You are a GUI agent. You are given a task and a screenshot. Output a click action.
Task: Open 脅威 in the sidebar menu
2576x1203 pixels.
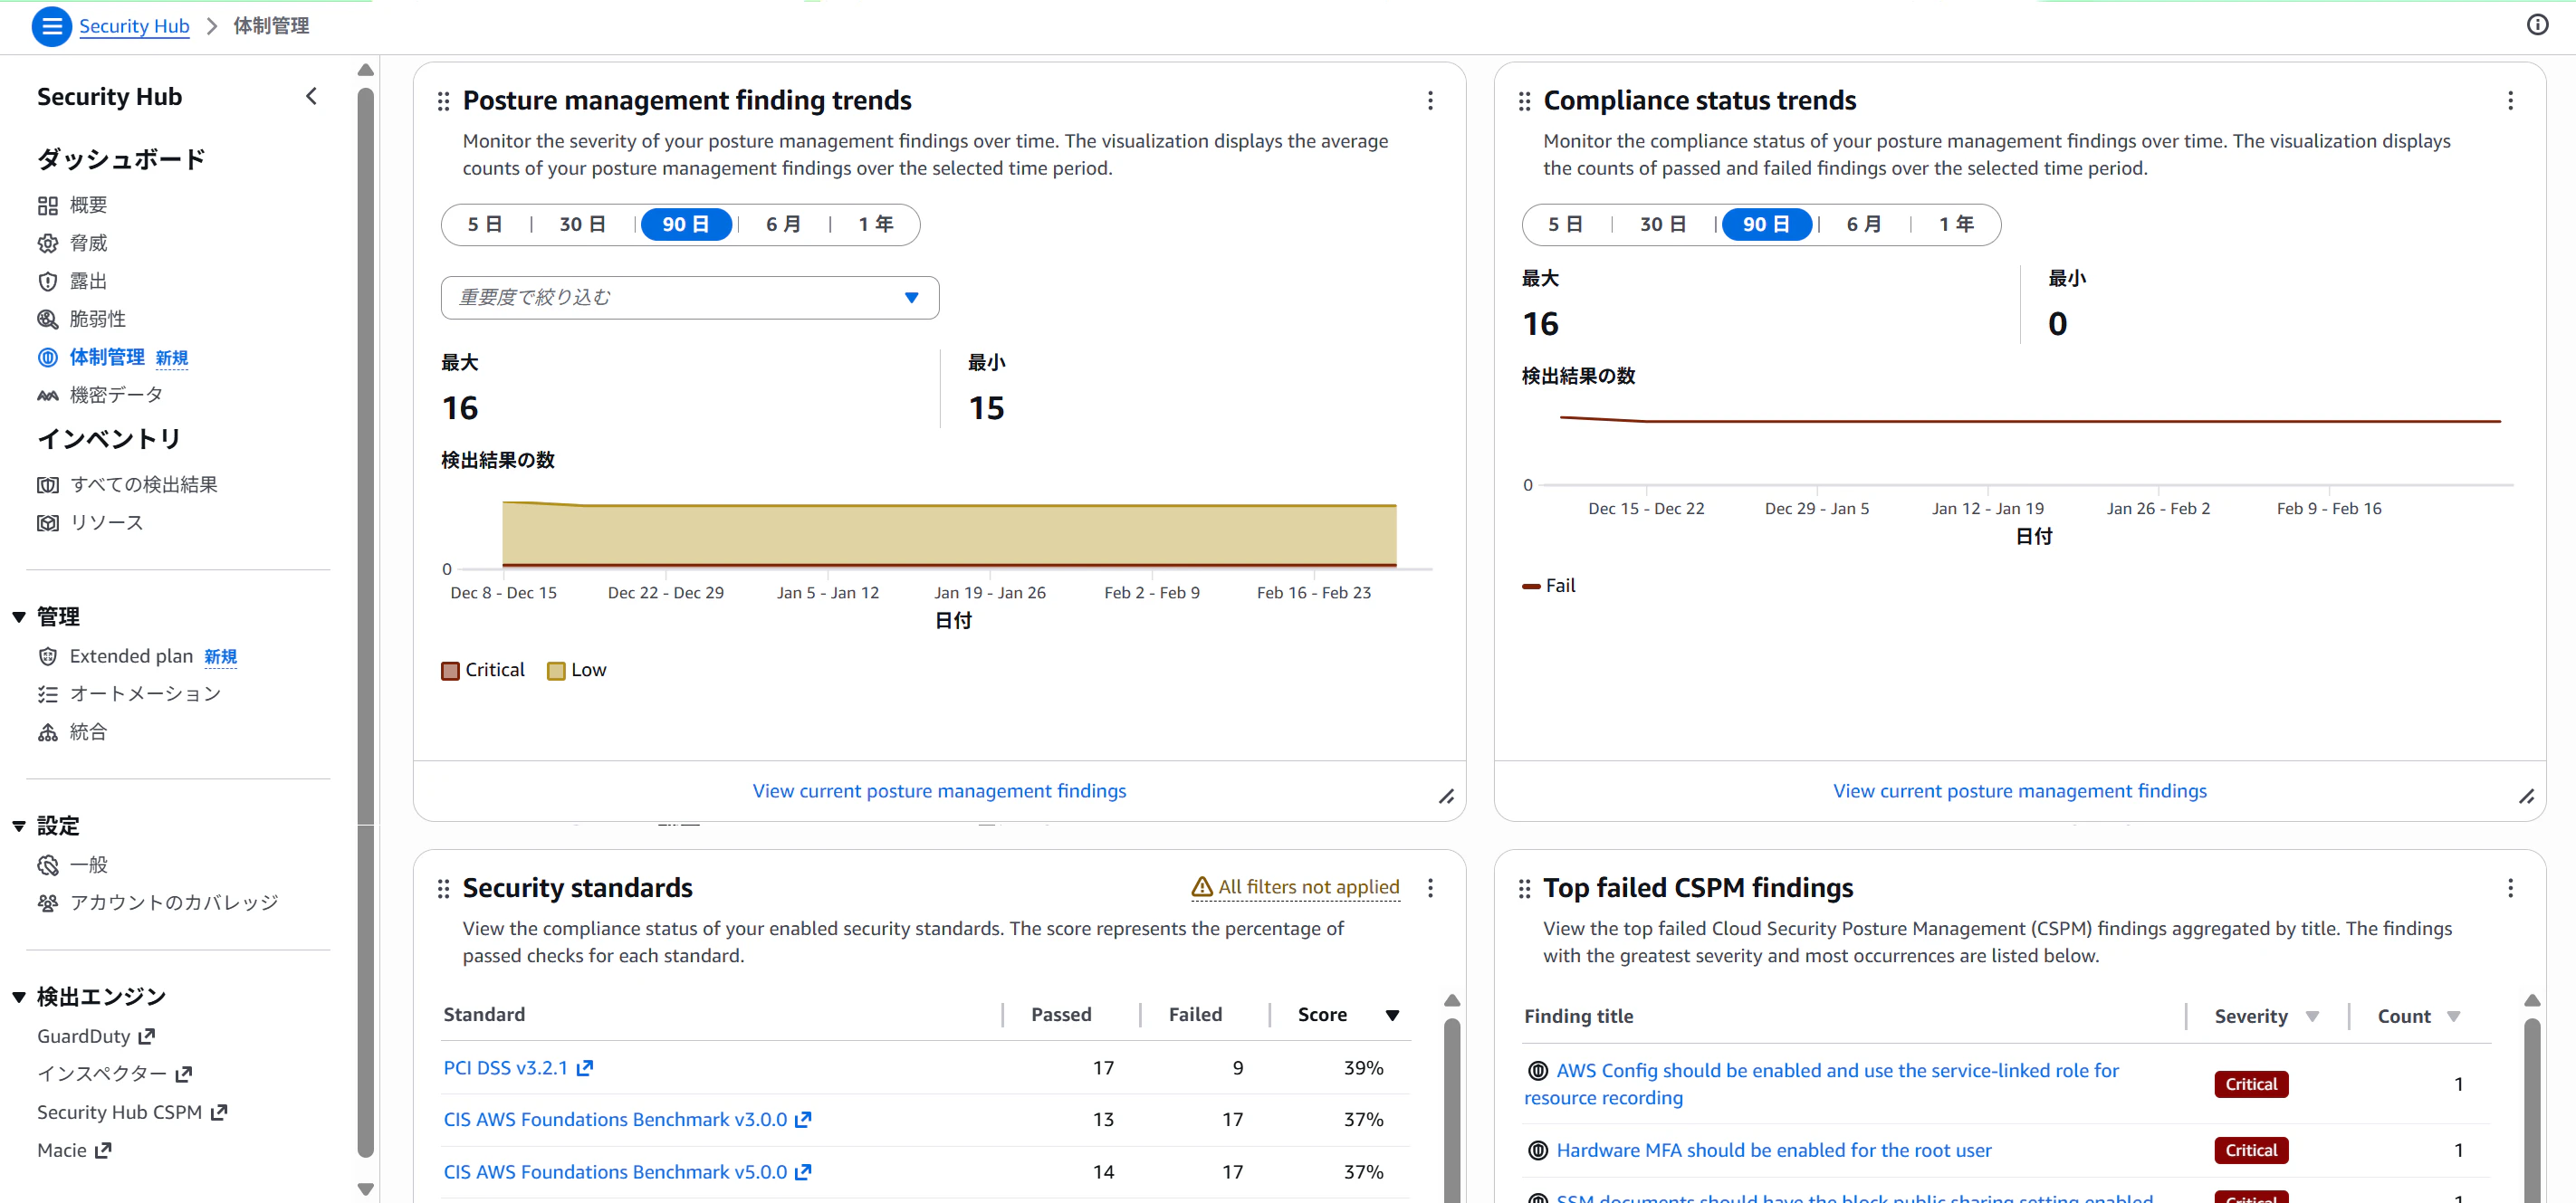pos(88,243)
